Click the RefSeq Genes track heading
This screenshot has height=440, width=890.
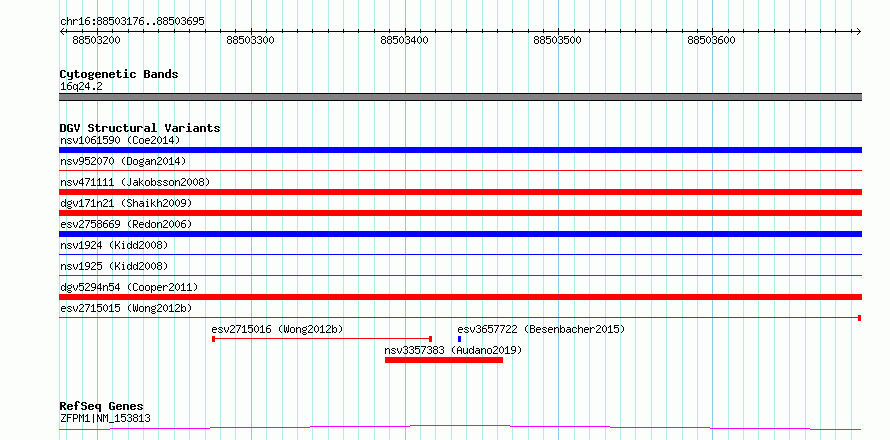(102, 407)
